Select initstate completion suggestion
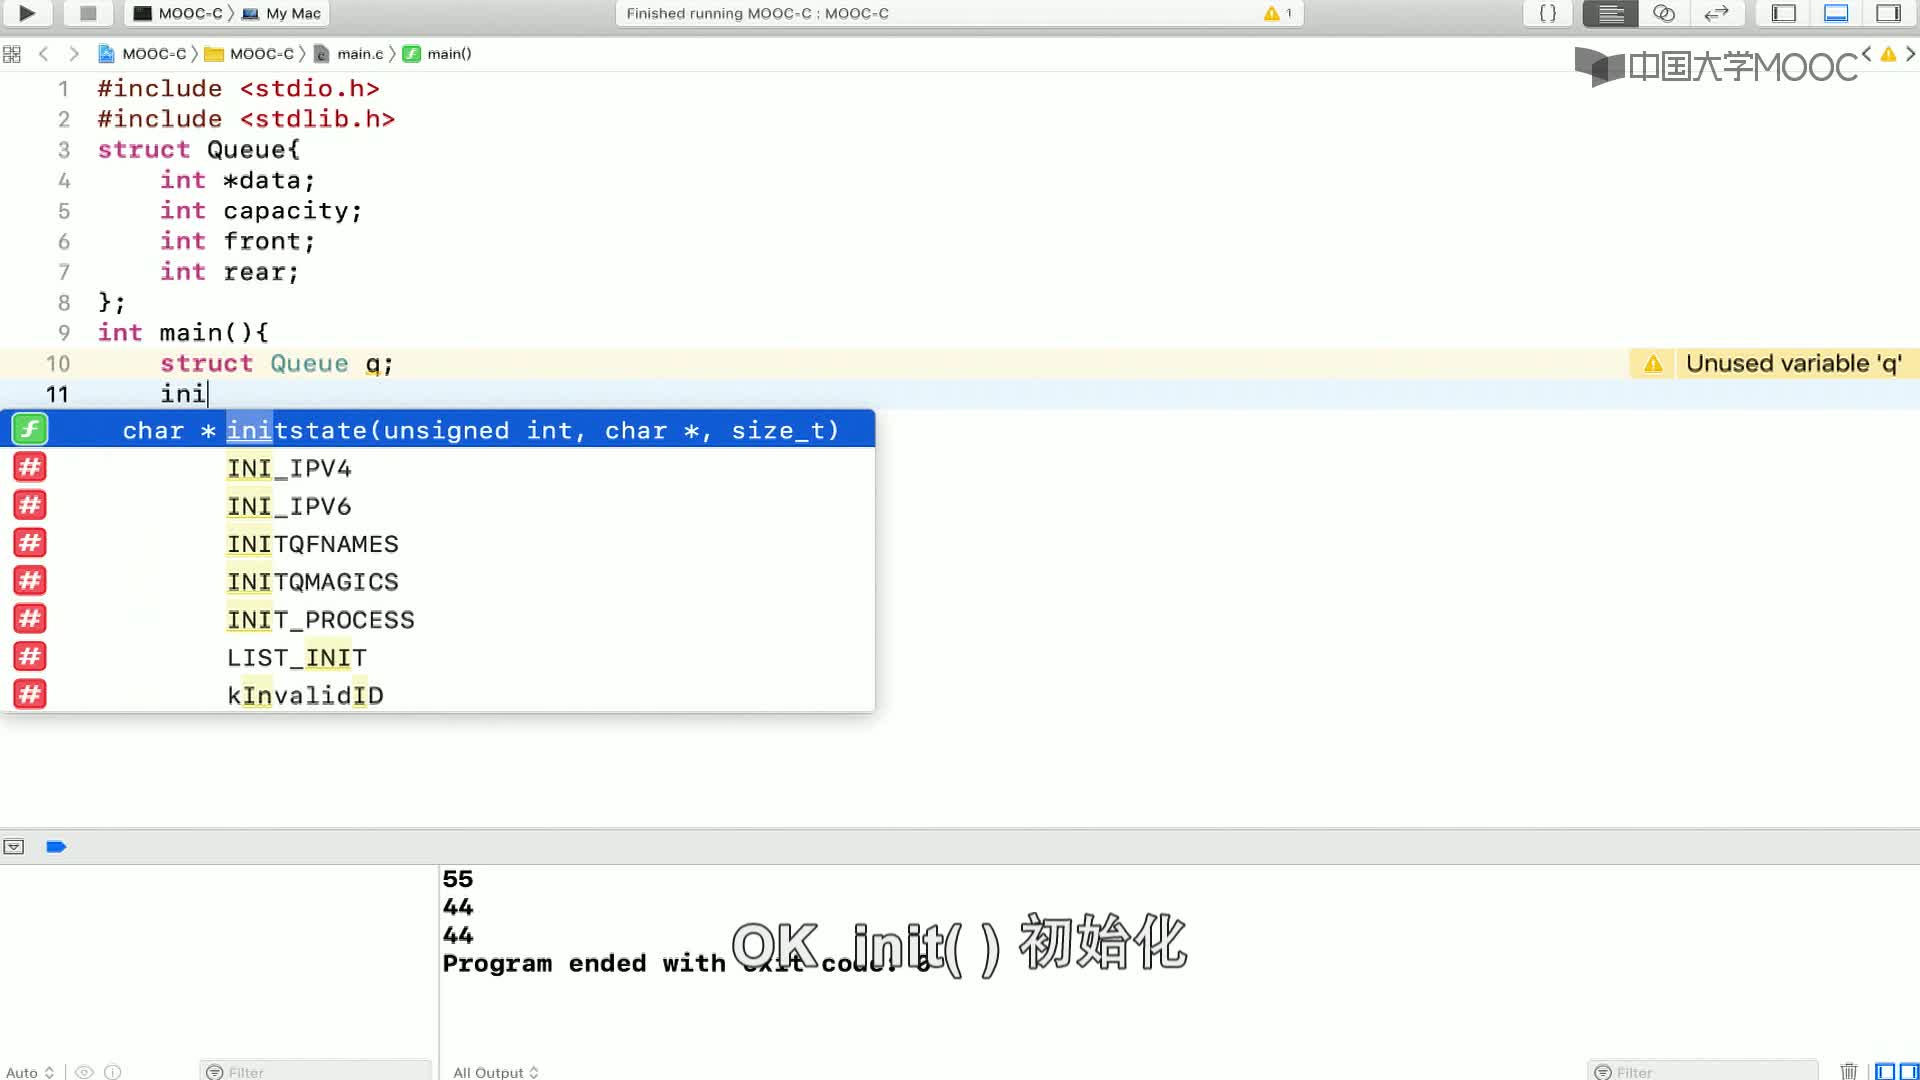Image resolution: width=1920 pixels, height=1080 pixels. click(437, 430)
